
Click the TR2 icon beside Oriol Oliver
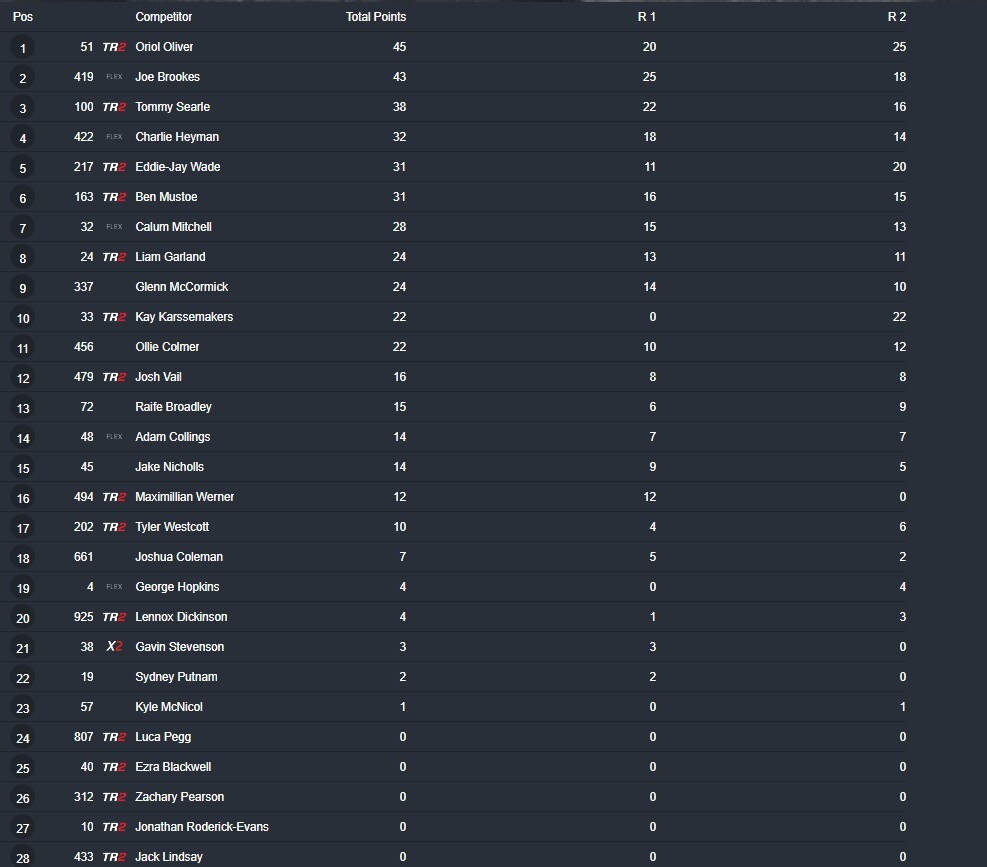coord(114,47)
